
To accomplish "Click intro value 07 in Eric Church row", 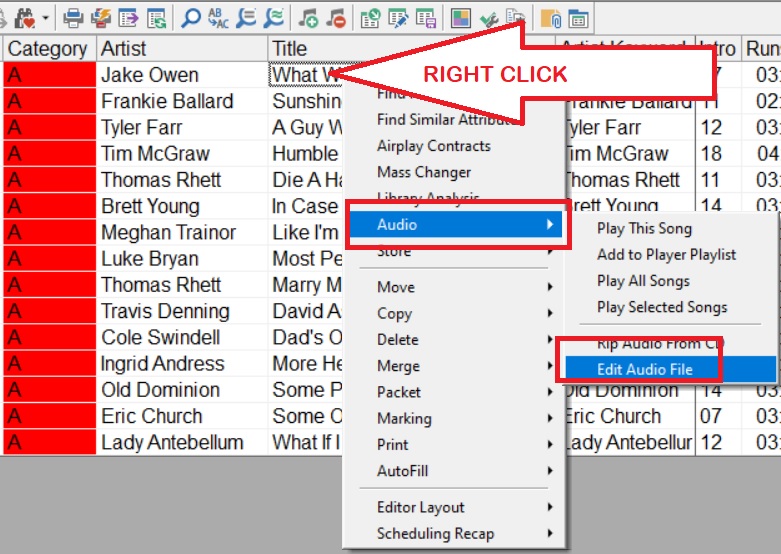I will [x=718, y=416].
